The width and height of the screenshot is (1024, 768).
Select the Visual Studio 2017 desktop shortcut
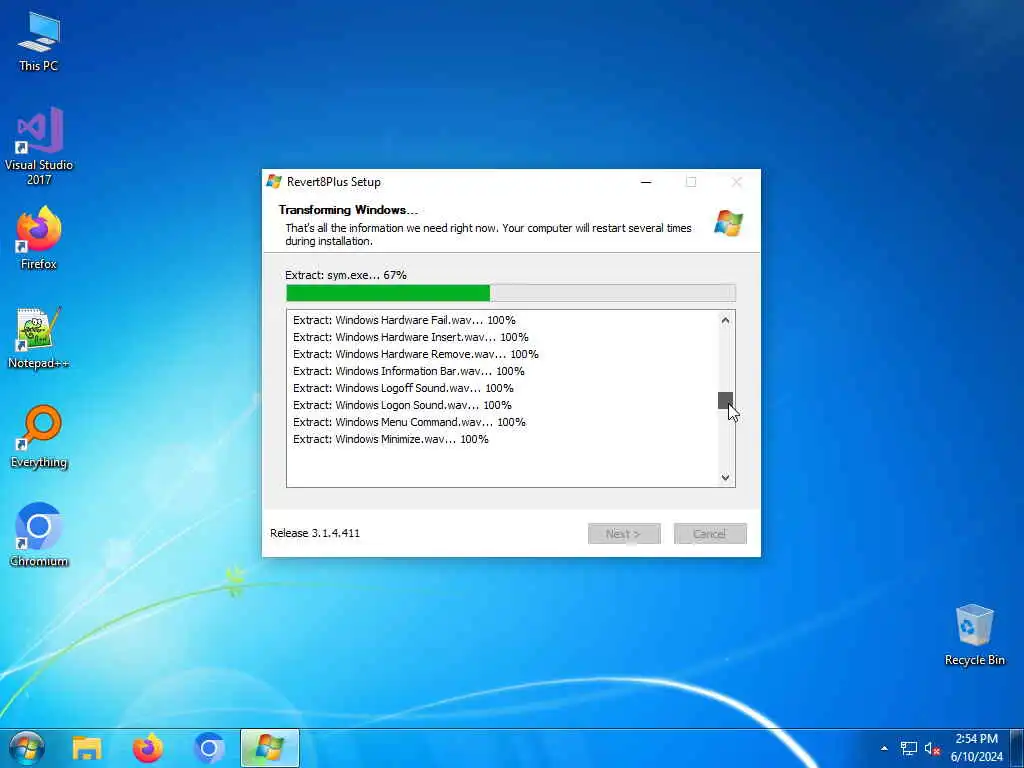point(39,146)
